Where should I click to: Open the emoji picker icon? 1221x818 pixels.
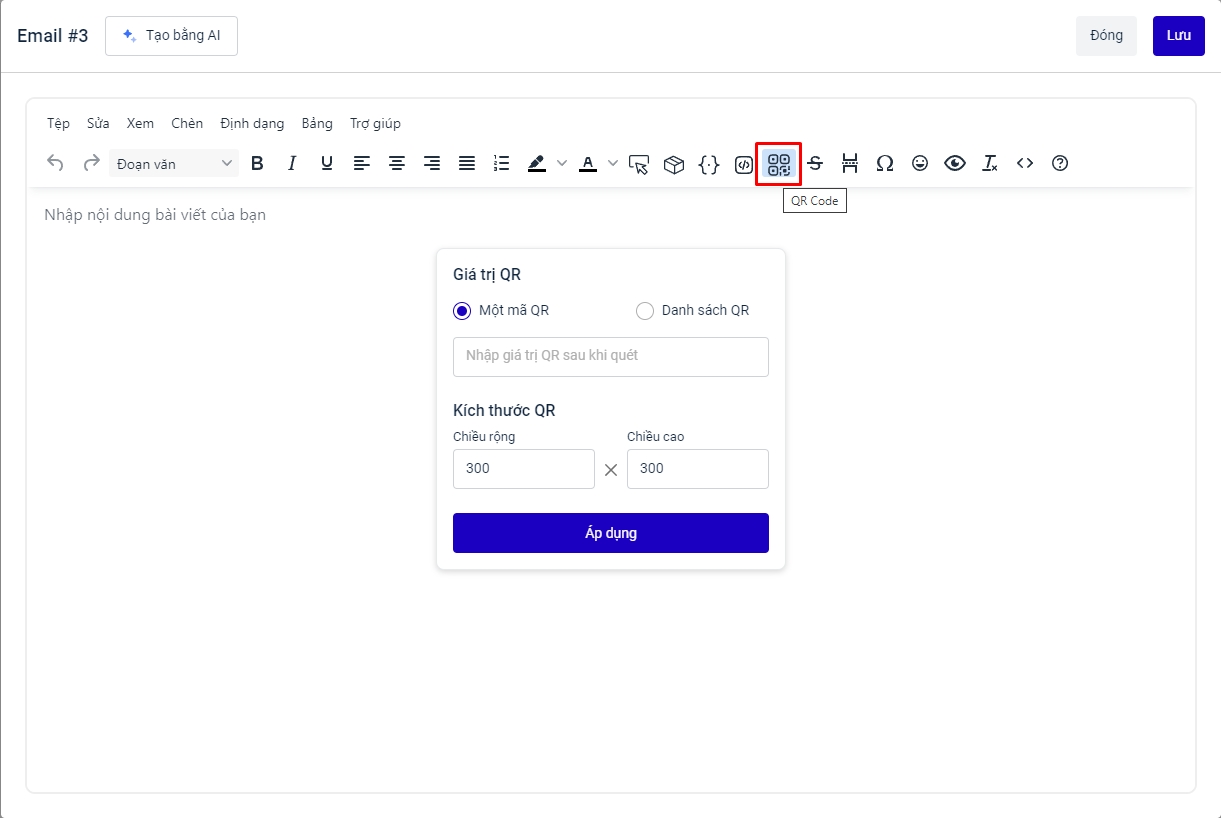(920, 164)
